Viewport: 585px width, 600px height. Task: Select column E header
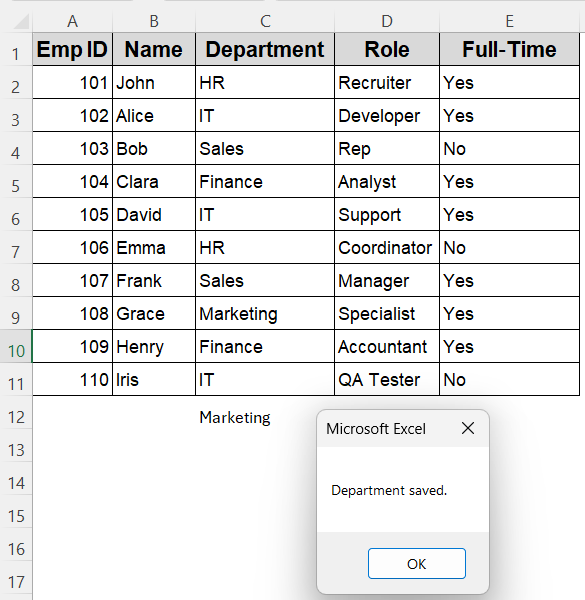[x=509, y=21]
